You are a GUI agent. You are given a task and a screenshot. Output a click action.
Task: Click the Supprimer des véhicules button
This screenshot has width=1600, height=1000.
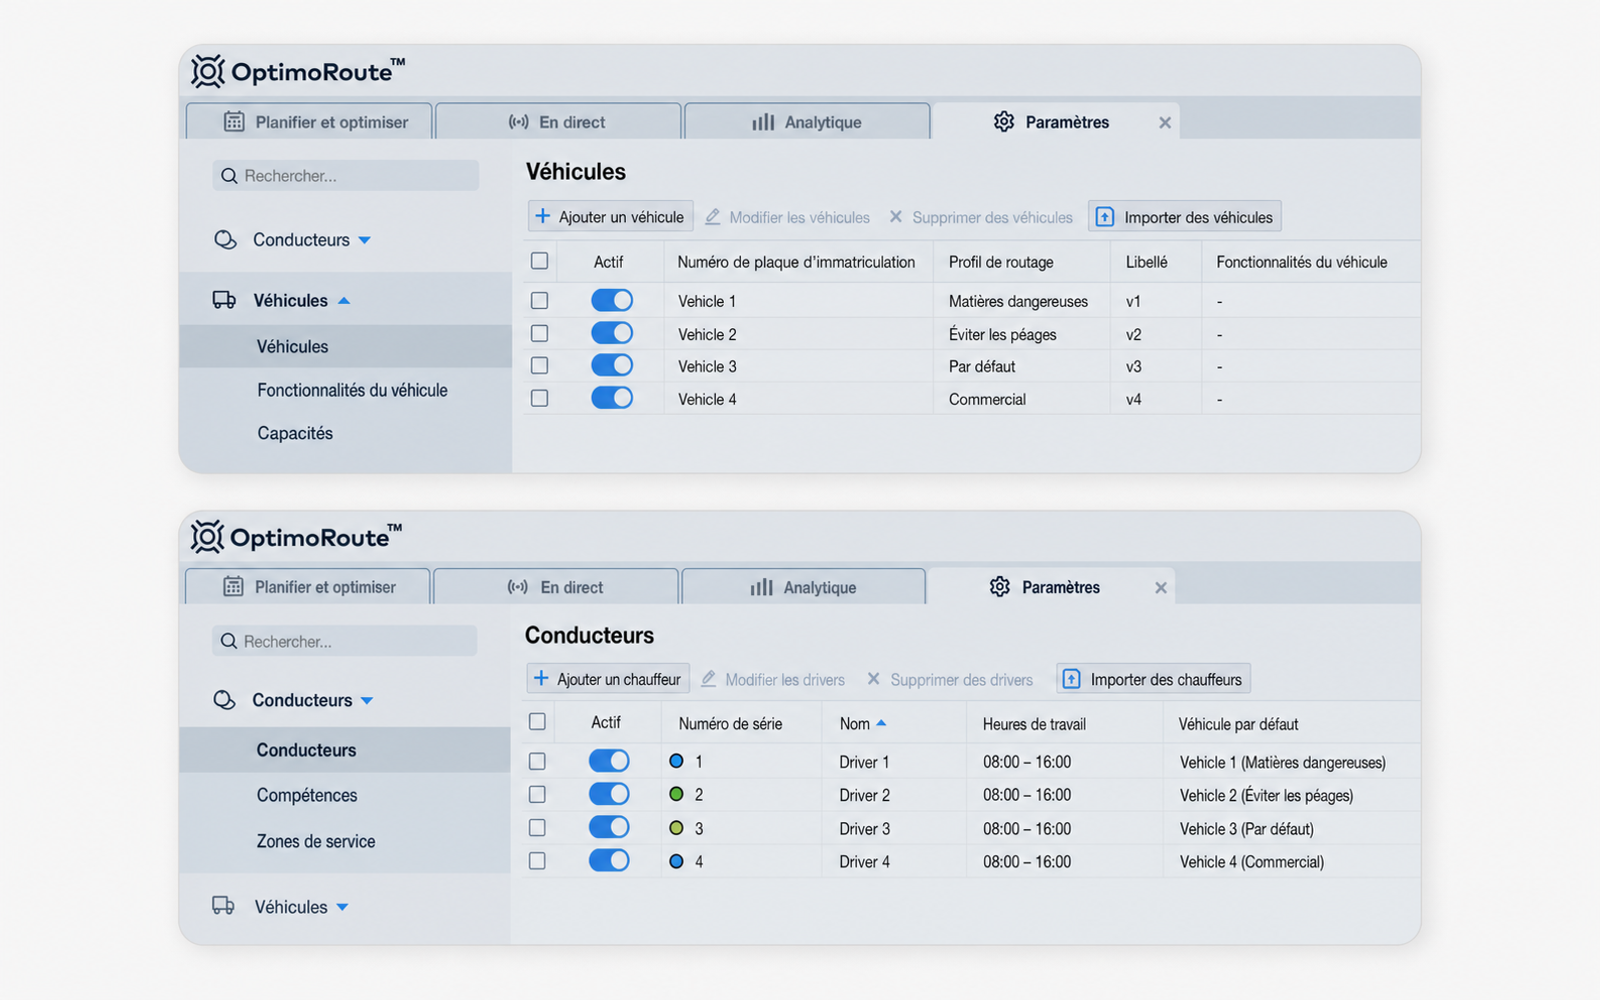click(x=981, y=217)
